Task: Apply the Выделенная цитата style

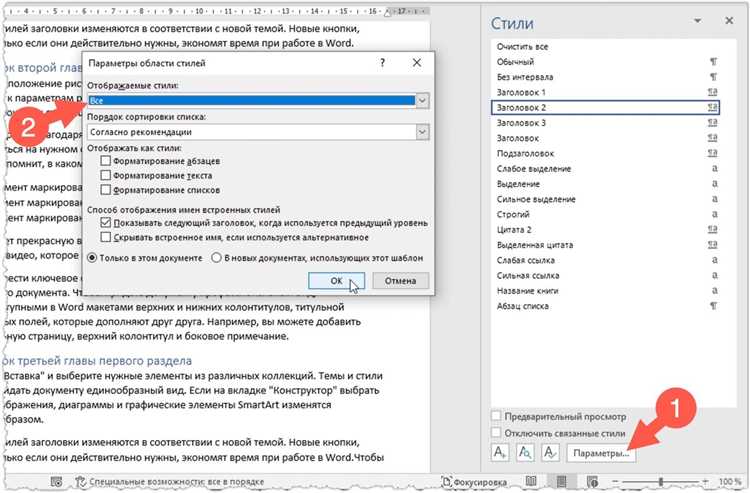Action: pyautogui.click(x=606, y=245)
